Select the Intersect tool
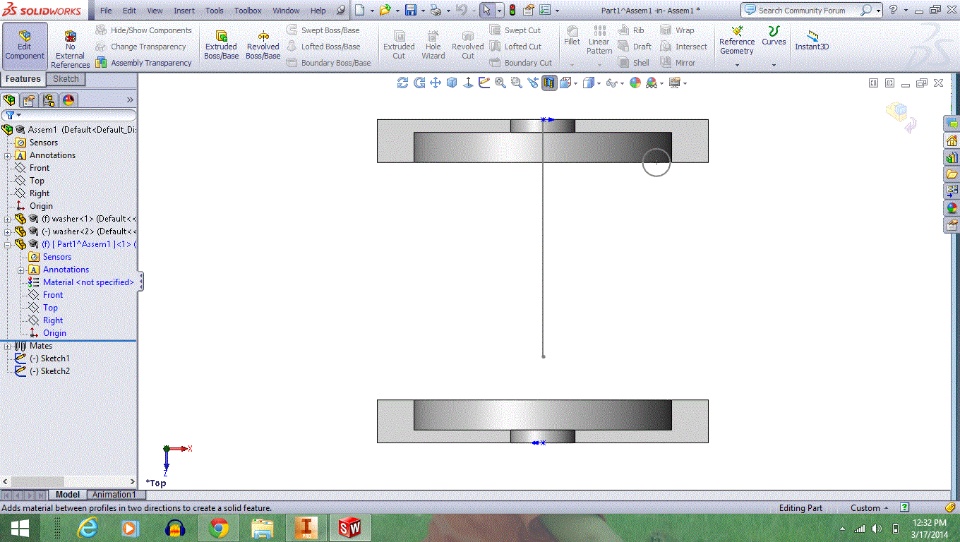The image size is (960, 542). (x=683, y=47)
